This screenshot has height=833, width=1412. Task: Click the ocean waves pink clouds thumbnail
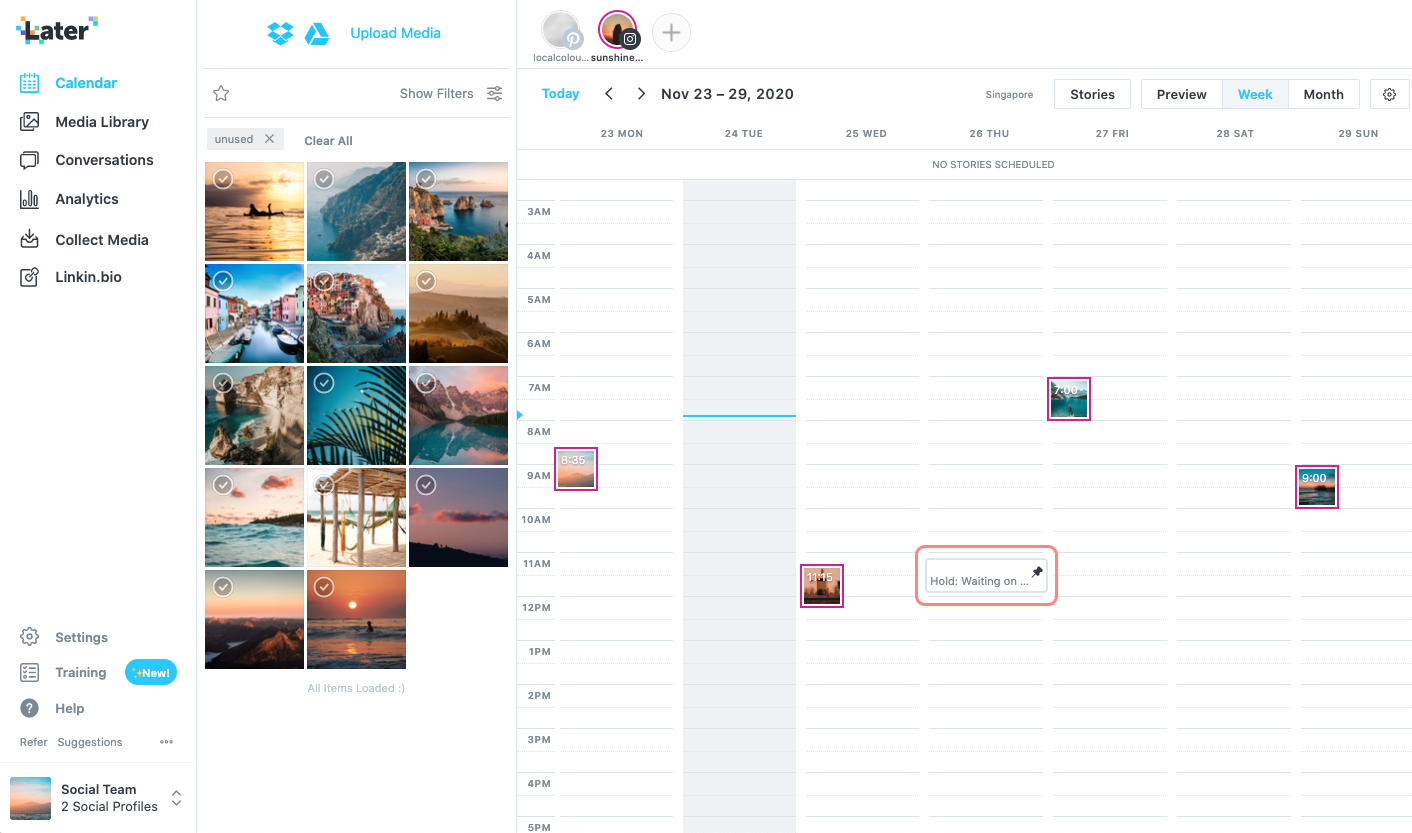(x=254, y=517)
